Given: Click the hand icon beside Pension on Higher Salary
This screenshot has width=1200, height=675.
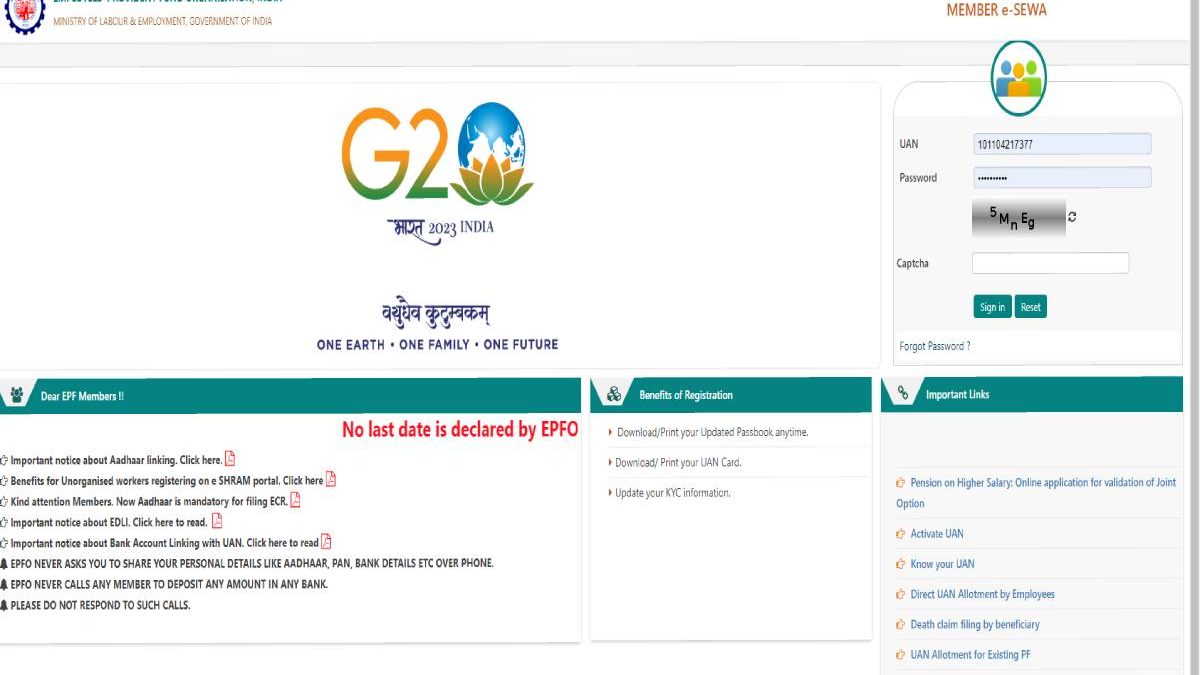Looking at the screenshot, I should click(901, 483).
